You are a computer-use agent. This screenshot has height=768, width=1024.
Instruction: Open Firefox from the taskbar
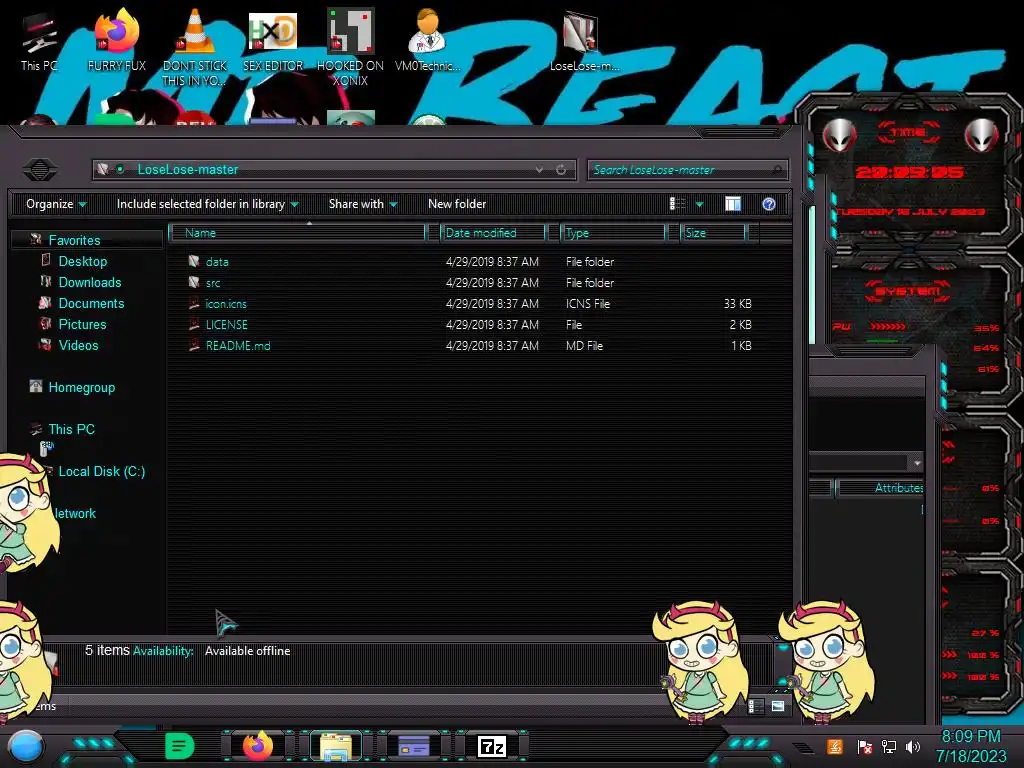coord(257,746)
